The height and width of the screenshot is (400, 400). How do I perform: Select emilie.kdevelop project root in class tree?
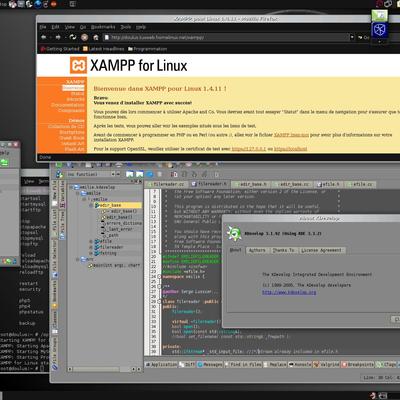pyautogui.click(x=95, y=187)
